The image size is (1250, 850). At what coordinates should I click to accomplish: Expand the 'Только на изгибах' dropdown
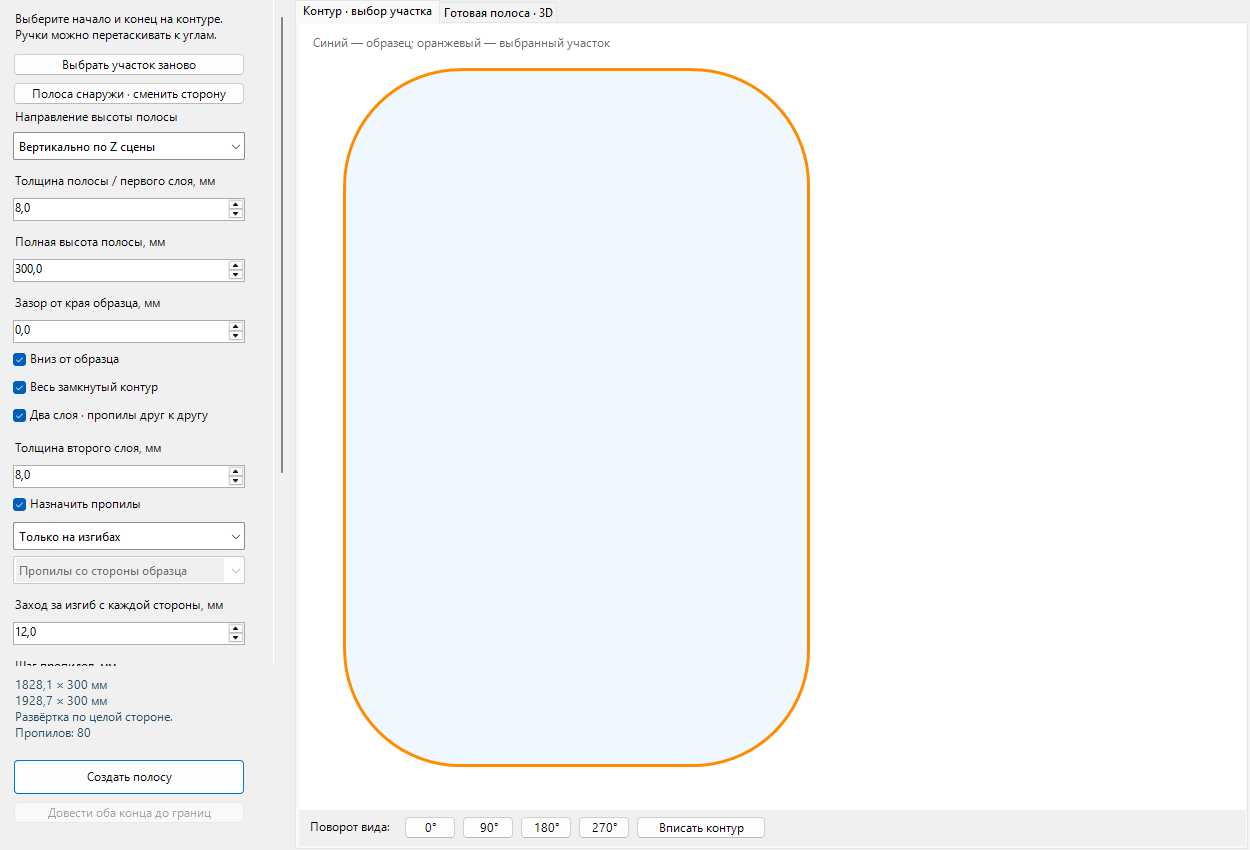coord(129,536)
